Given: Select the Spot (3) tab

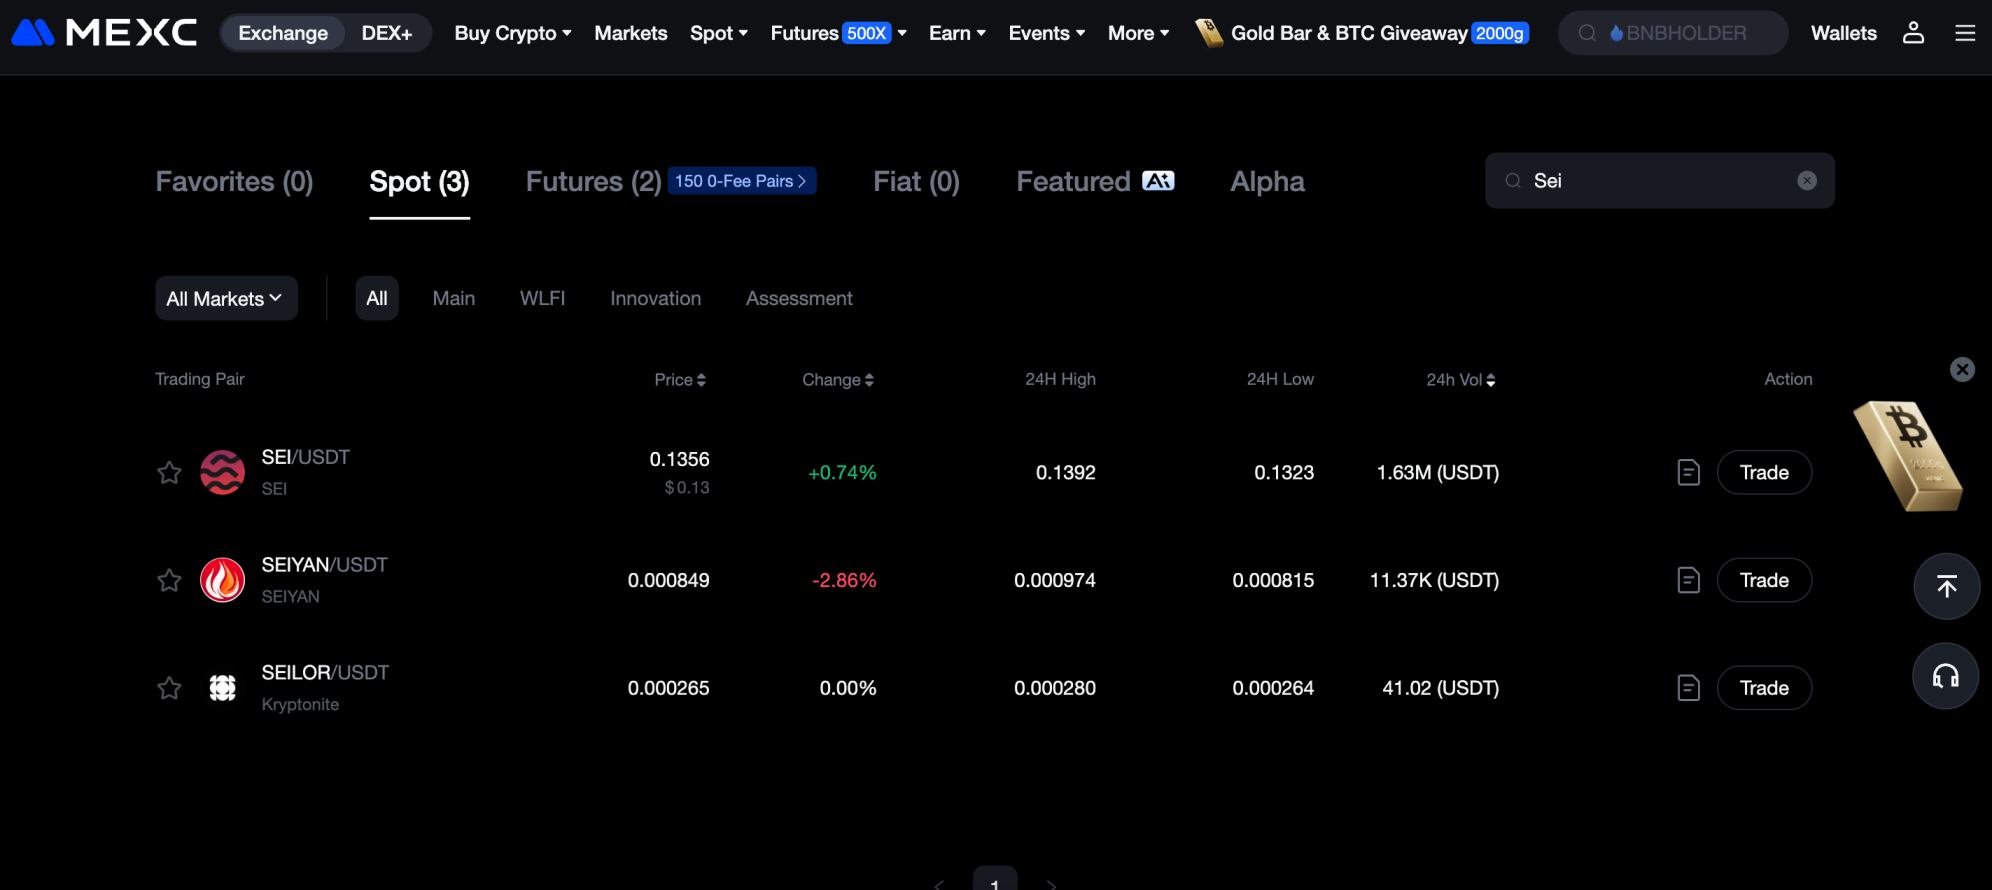Looking at the screenshot, I should 419,181.
